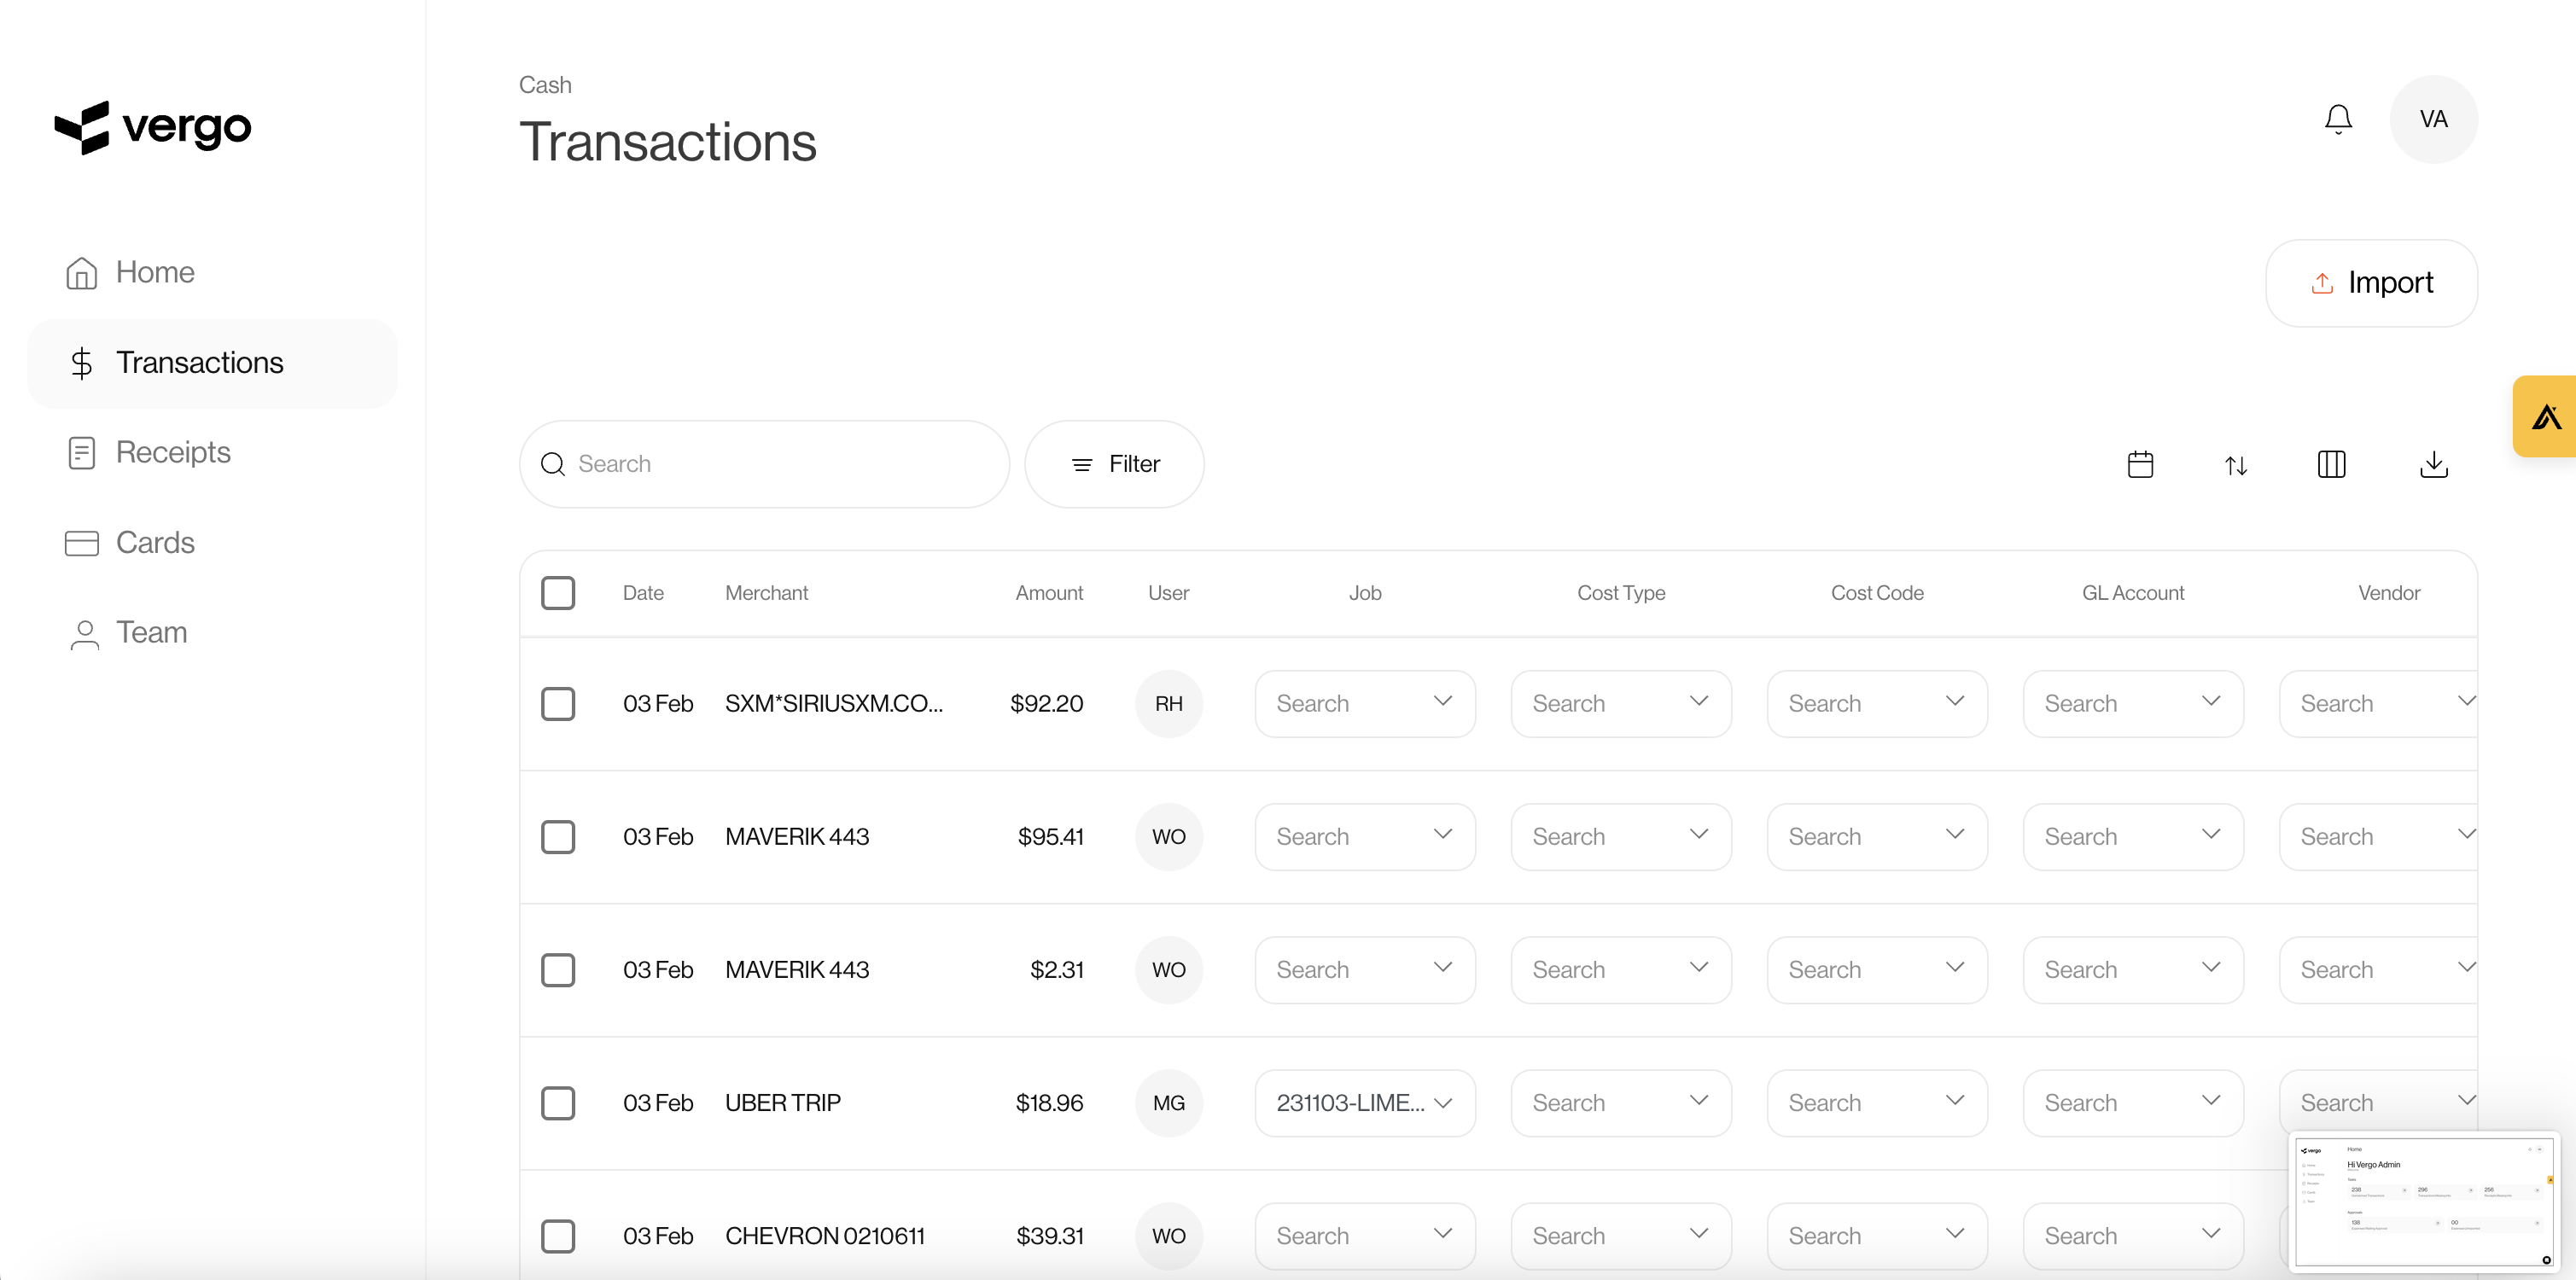Open the Filter panel

click(1114, 463)
